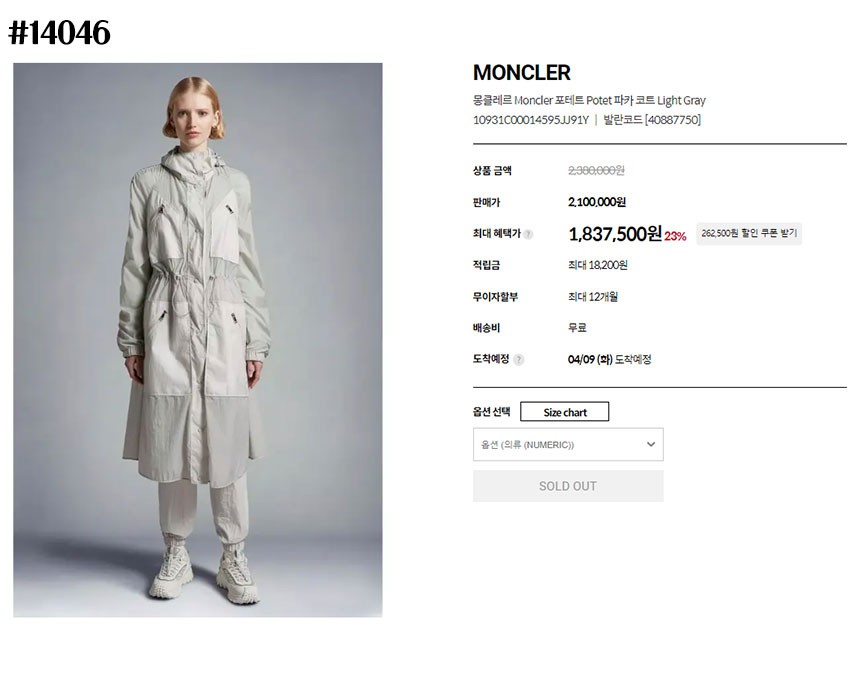Click the MONCLER brand name
The height and width of the screenshot is (682, 860).
[x=522, y=72]
